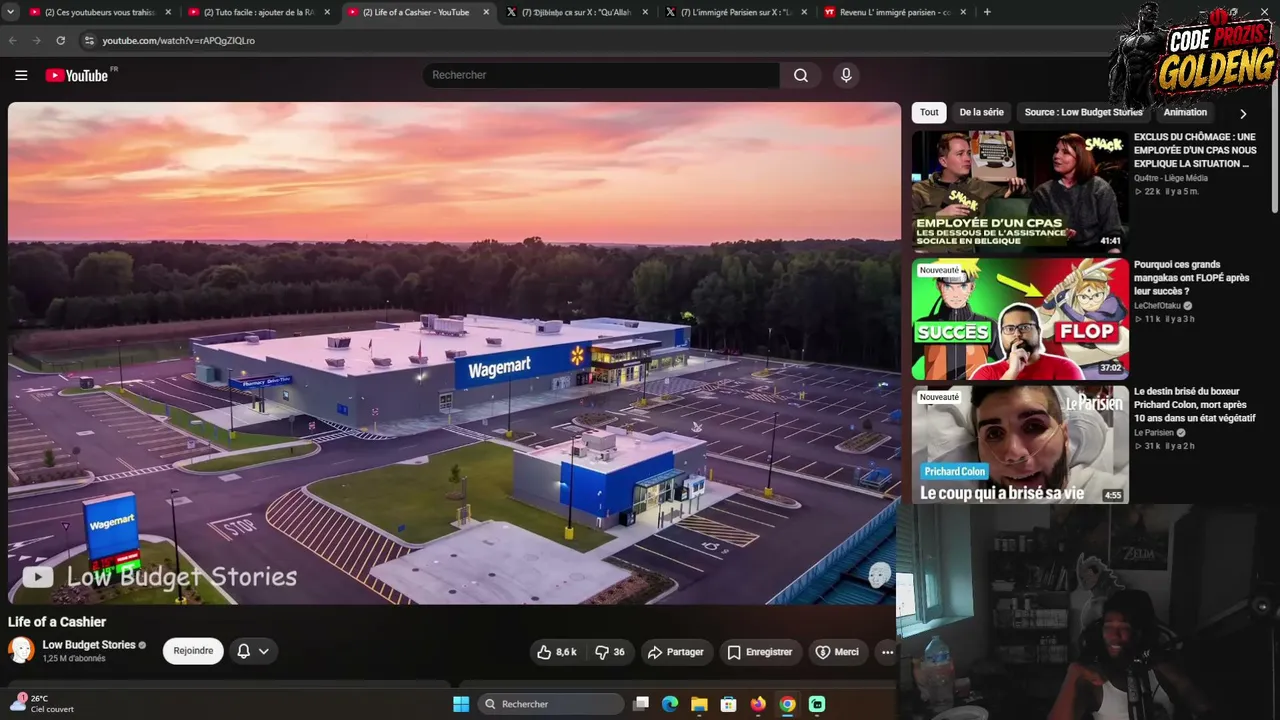Viewport: 1280px width, 720px height.
Task: Select 'Source : Low Budget Stories' chip
Action: point(1083,112)
